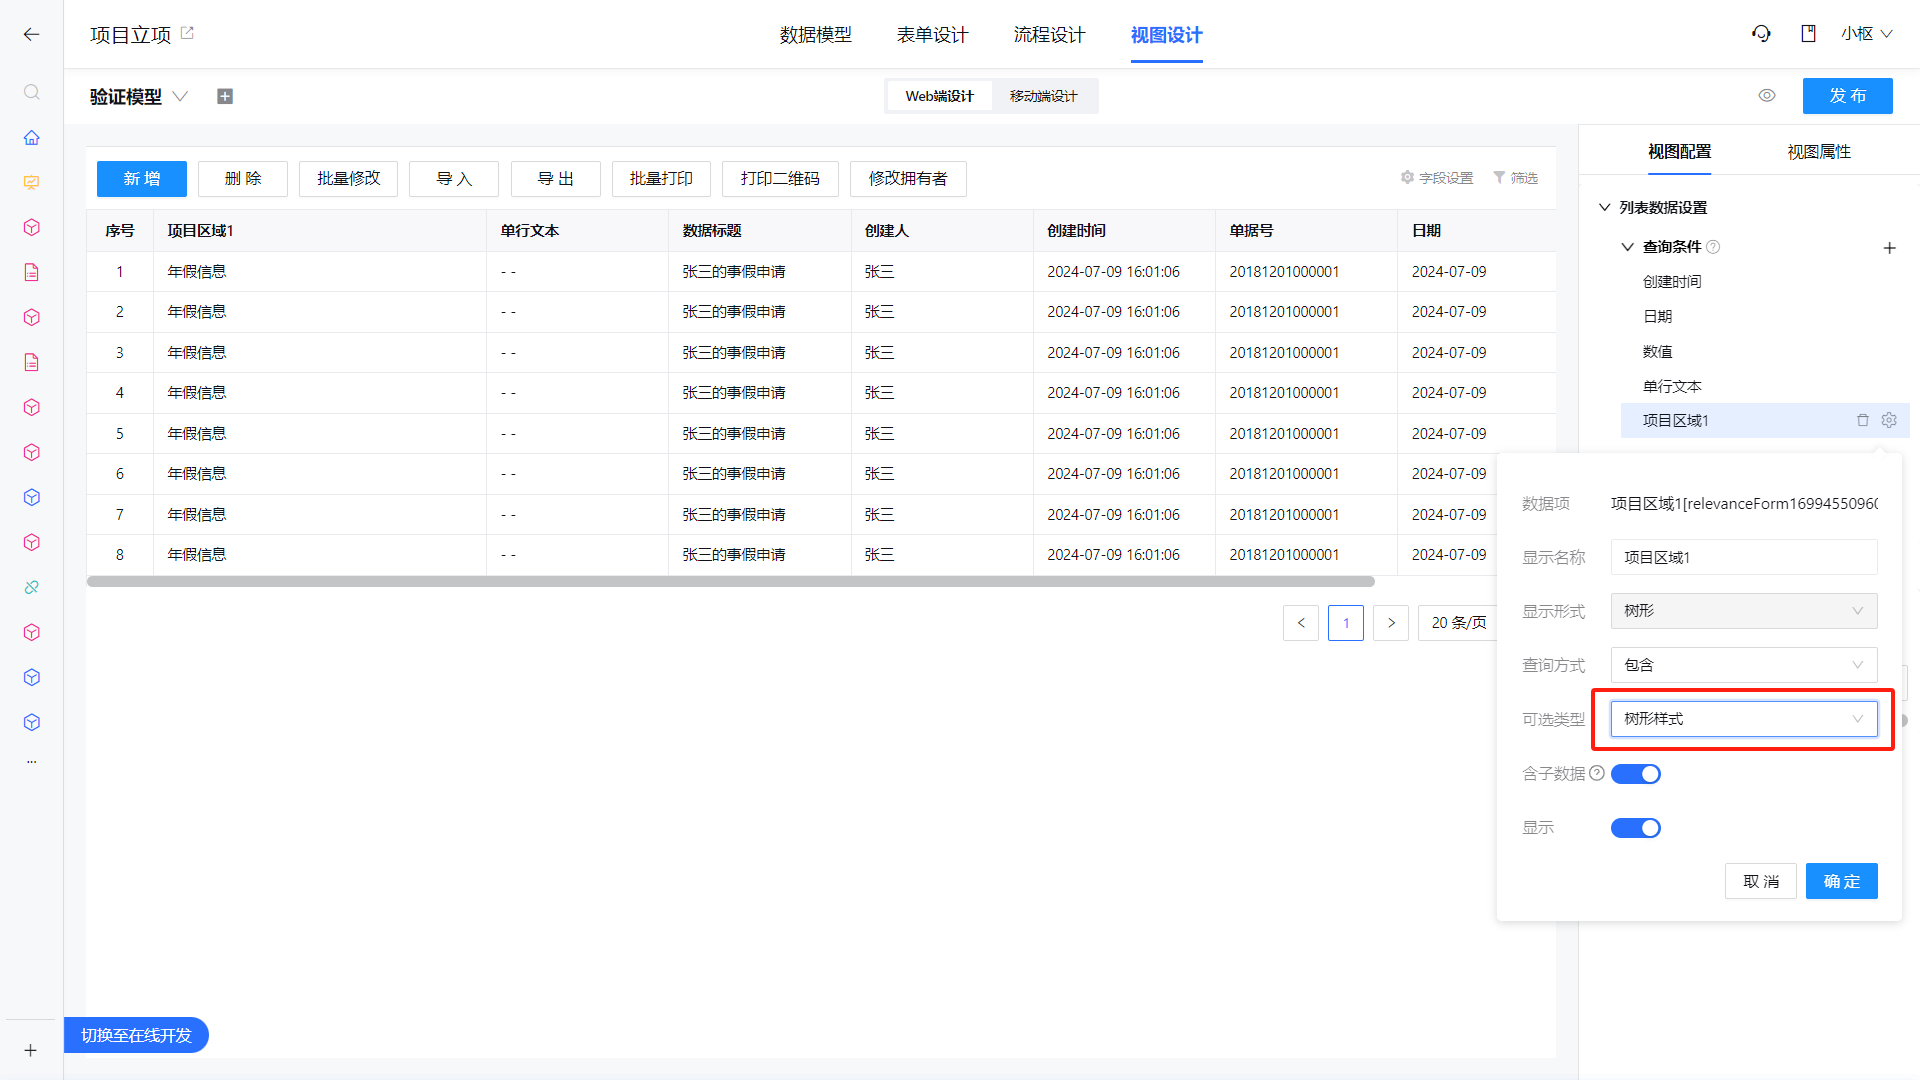
Task: Open the 20 条/页 page size dropdown
Action: pyautogui.click(x=1458, y=623)
